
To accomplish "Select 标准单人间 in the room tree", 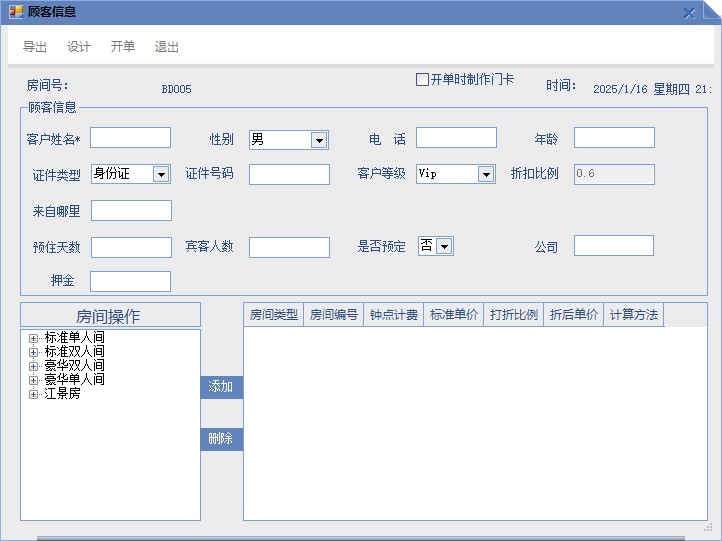I will [x=75, y=337].
